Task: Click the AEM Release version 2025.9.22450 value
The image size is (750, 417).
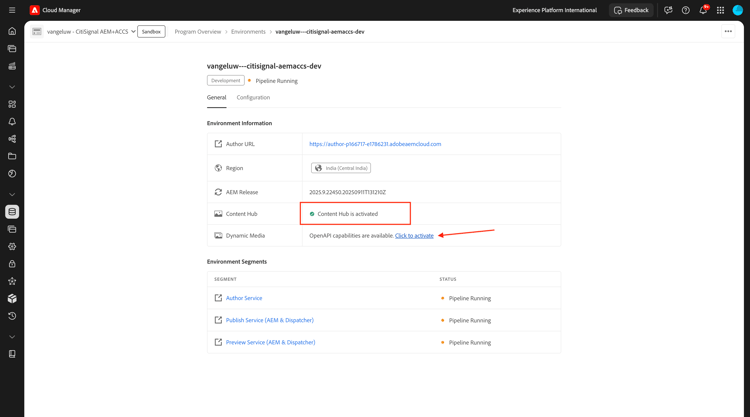Action: [x=347, y=192]
